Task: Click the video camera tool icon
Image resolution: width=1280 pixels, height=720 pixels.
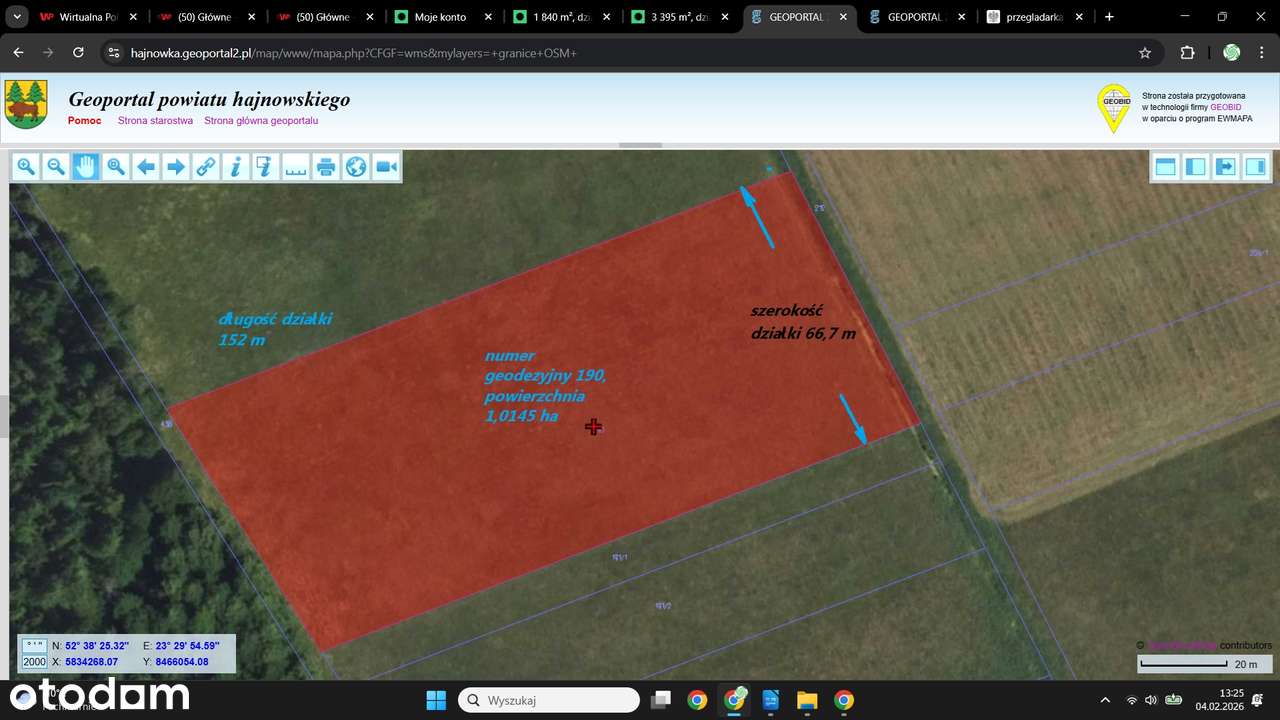Action: click(386, 167)
